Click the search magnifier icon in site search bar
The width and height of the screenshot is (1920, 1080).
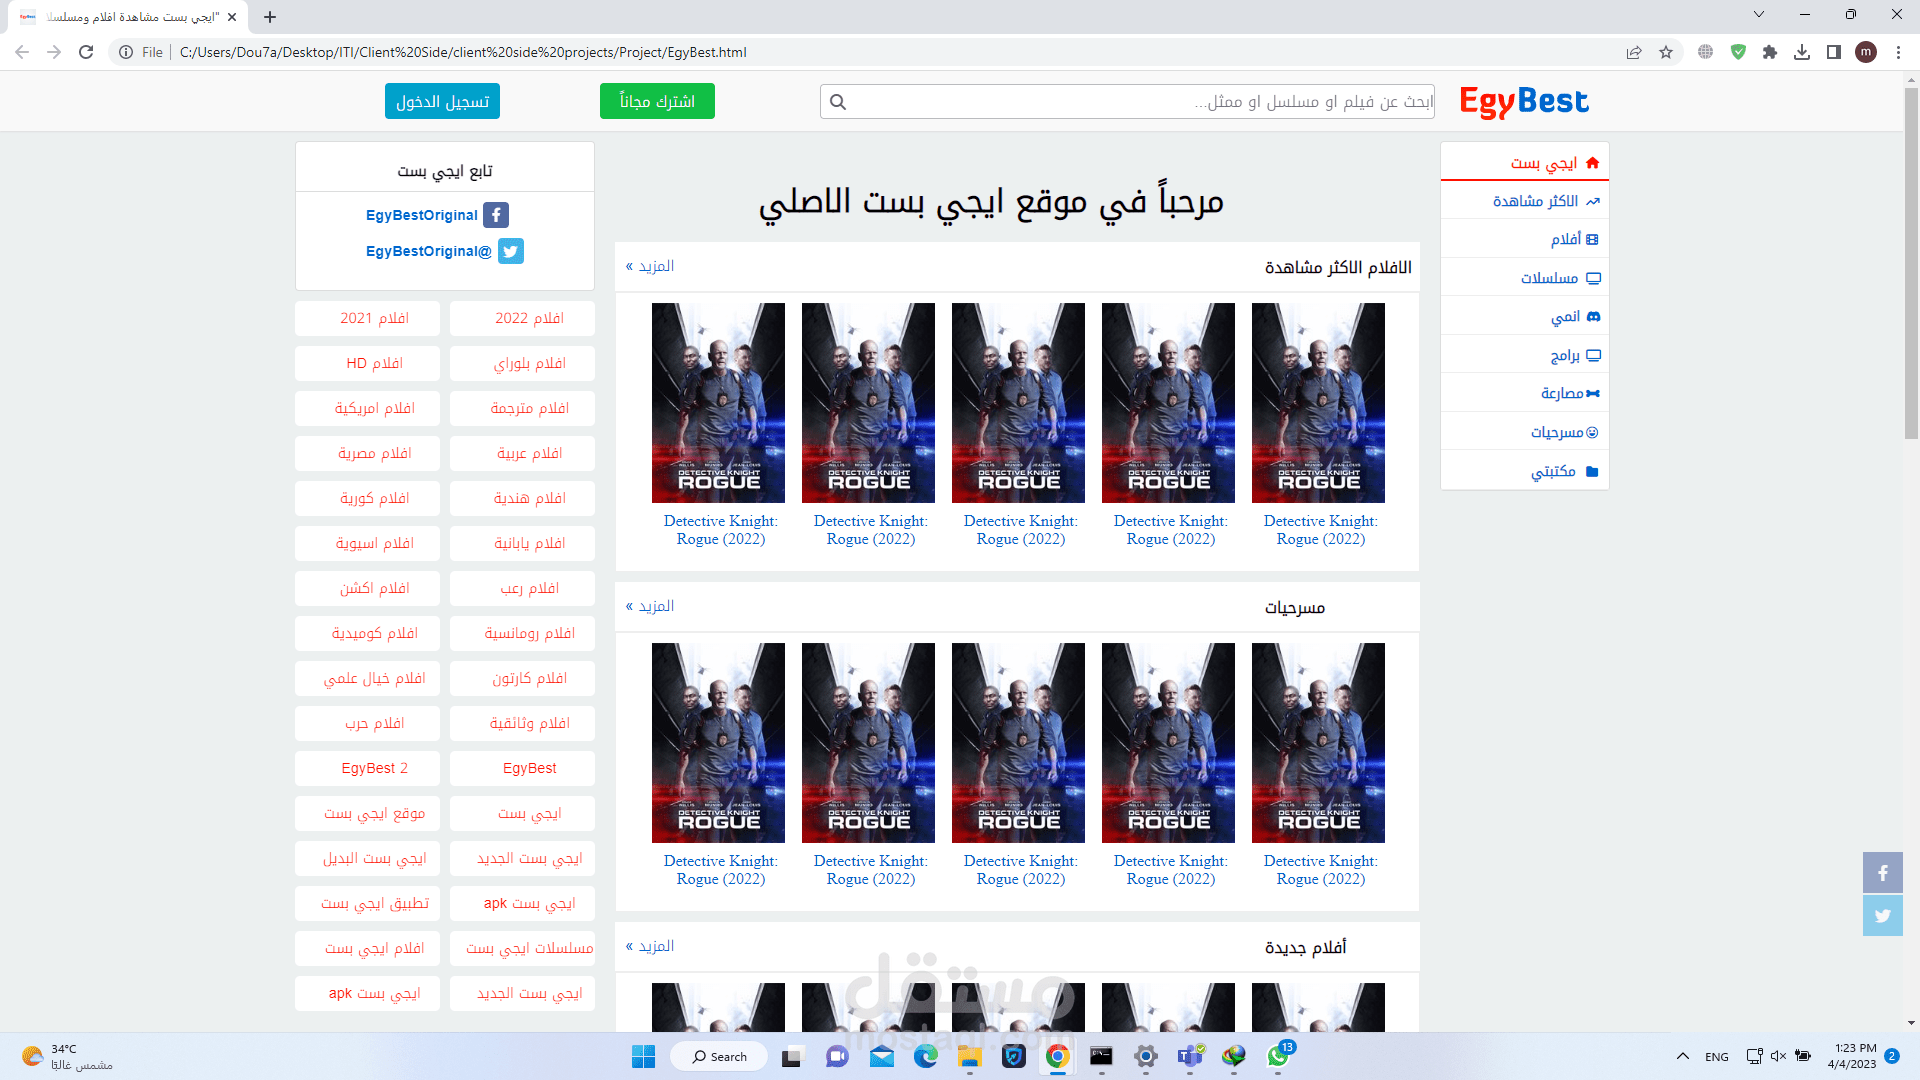838,102
